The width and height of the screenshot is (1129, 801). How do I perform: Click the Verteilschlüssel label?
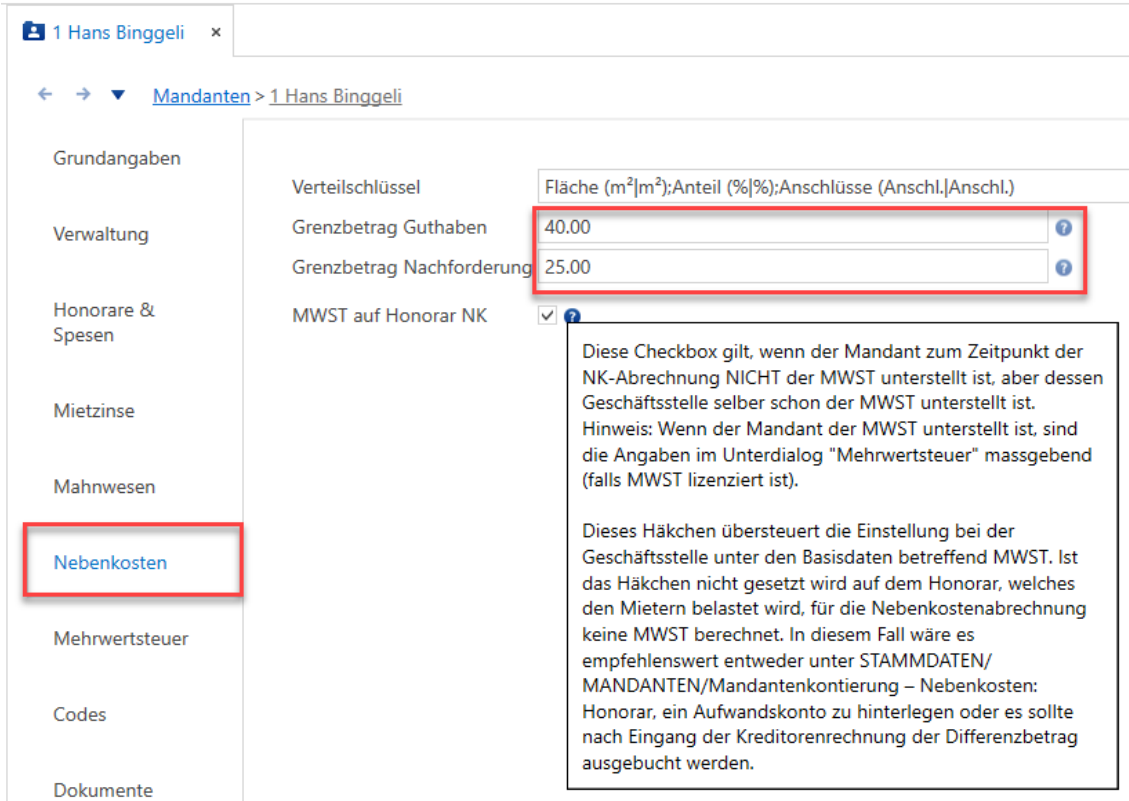[356, 187]
